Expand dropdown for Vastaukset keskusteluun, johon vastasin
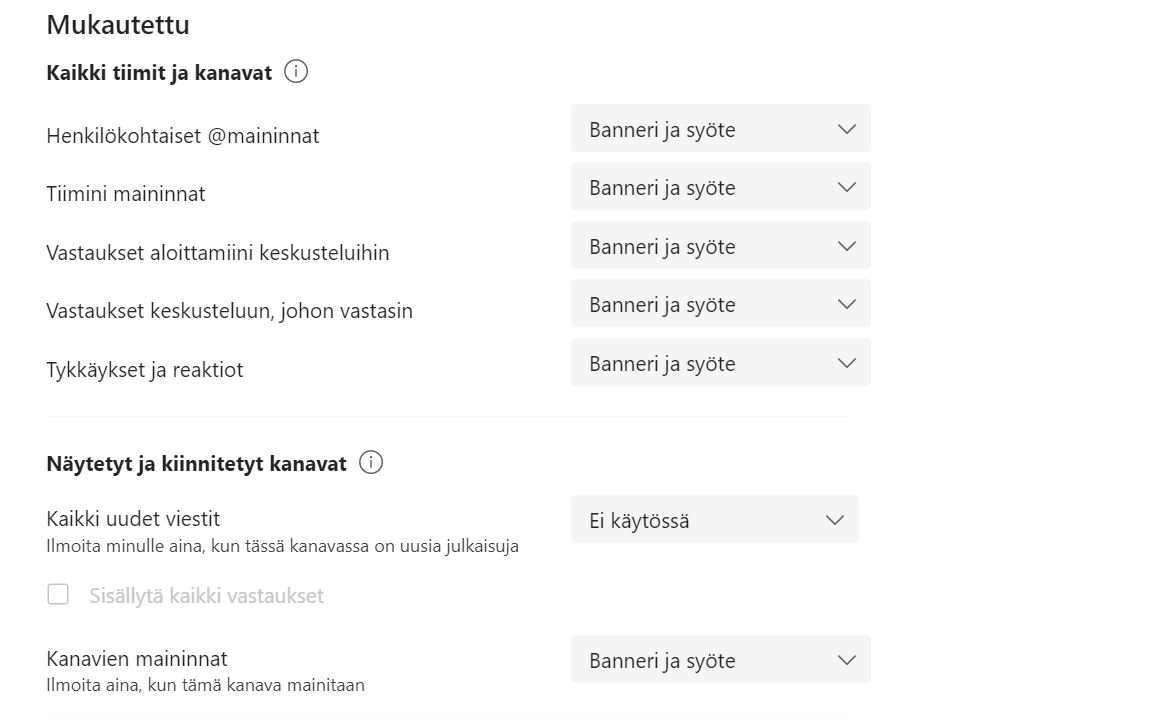This screenshot has width=1165, height=720. (721, 304)
